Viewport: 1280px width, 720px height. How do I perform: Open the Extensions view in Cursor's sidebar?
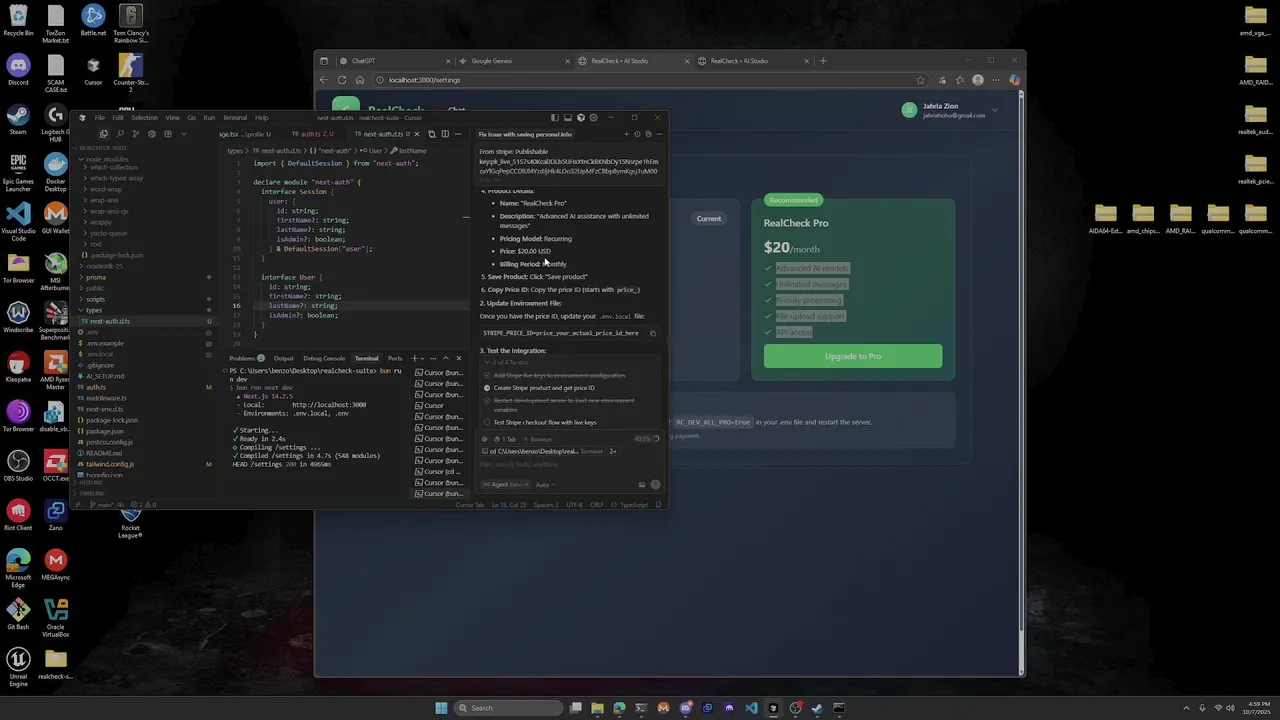[168, 134]
